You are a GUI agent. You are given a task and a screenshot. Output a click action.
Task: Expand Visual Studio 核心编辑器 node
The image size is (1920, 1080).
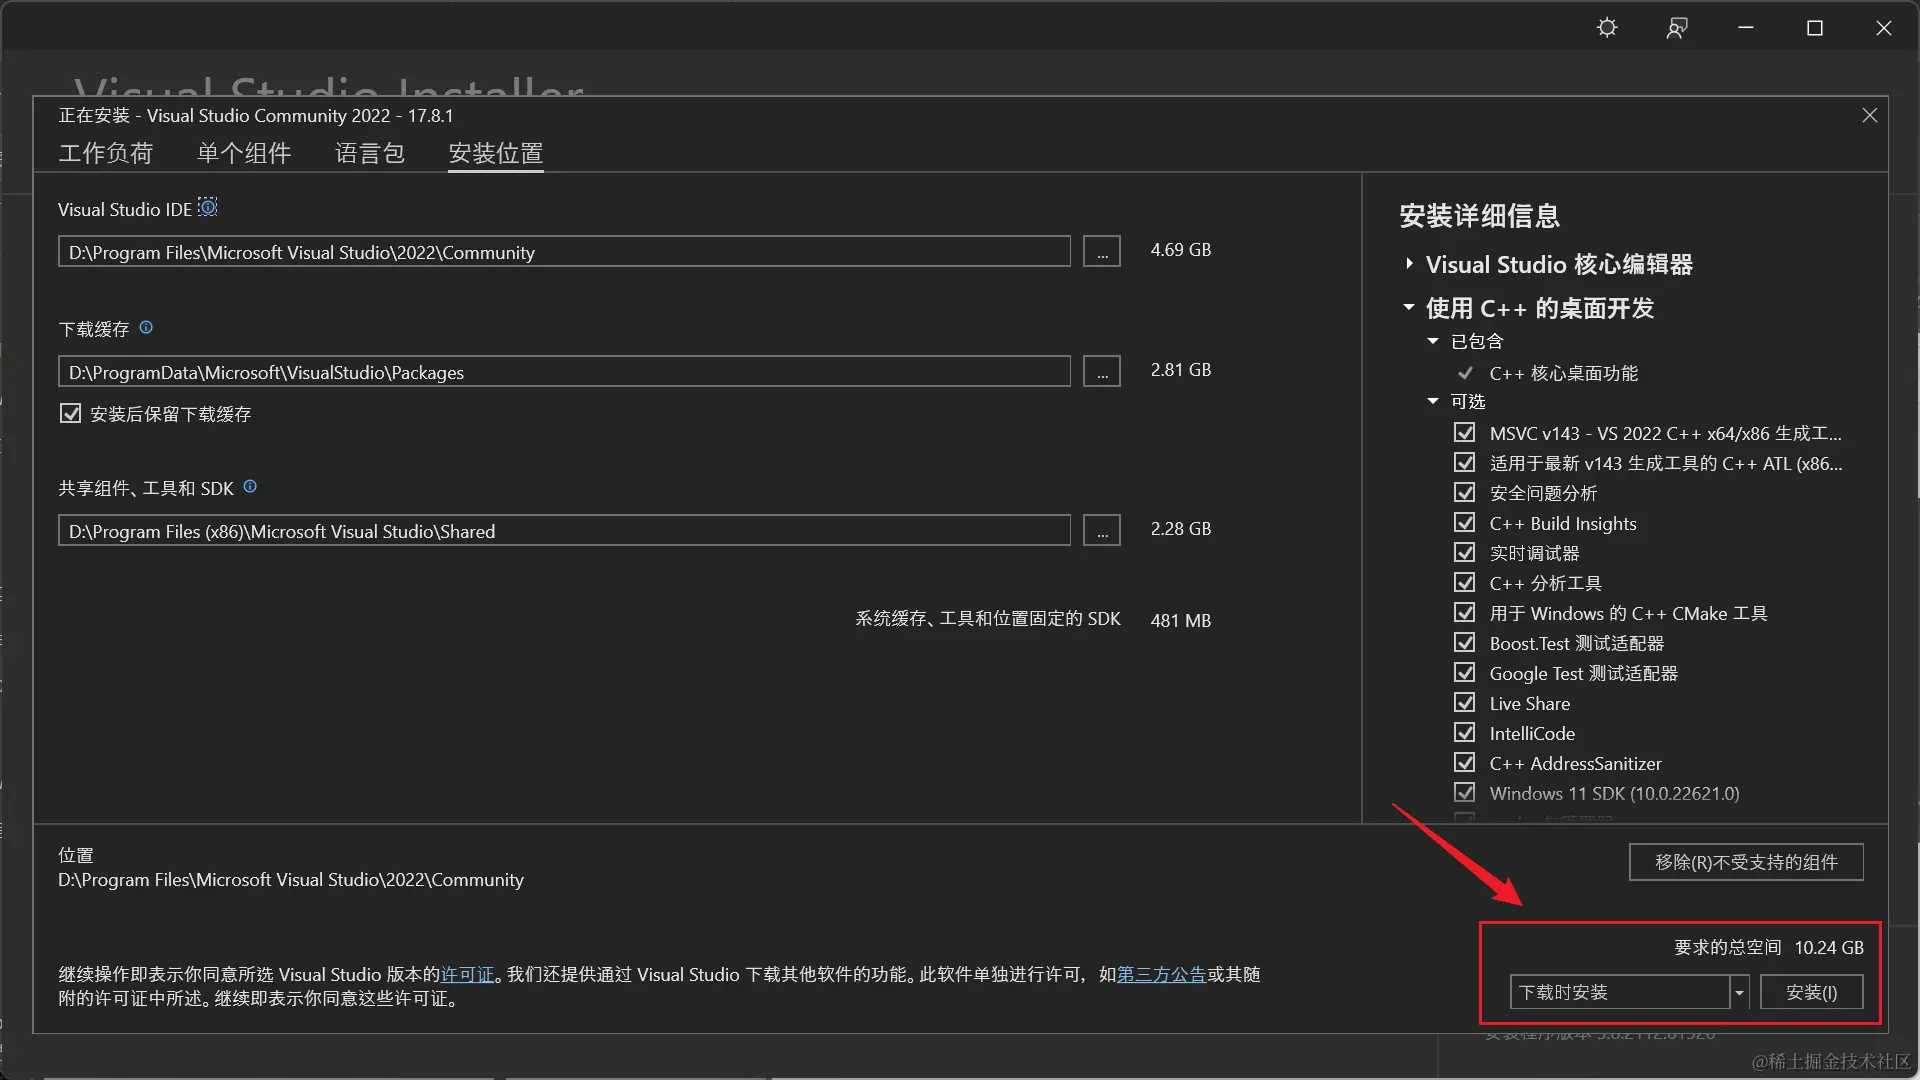click(1409, 264)
